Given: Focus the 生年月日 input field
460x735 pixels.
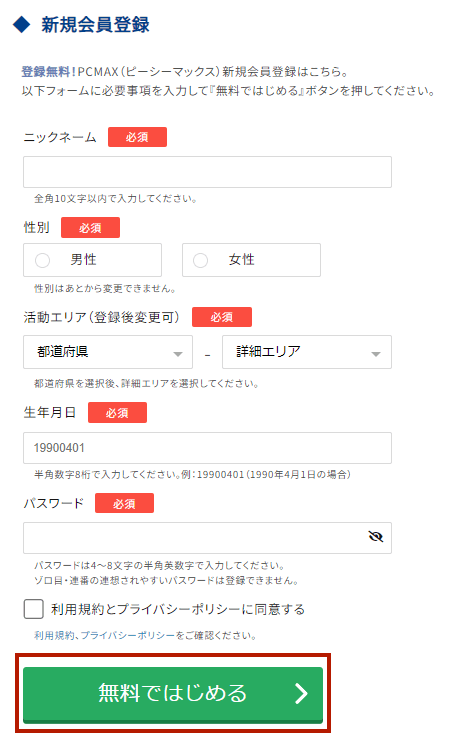Looking at the screenshot, I should 207,448.
